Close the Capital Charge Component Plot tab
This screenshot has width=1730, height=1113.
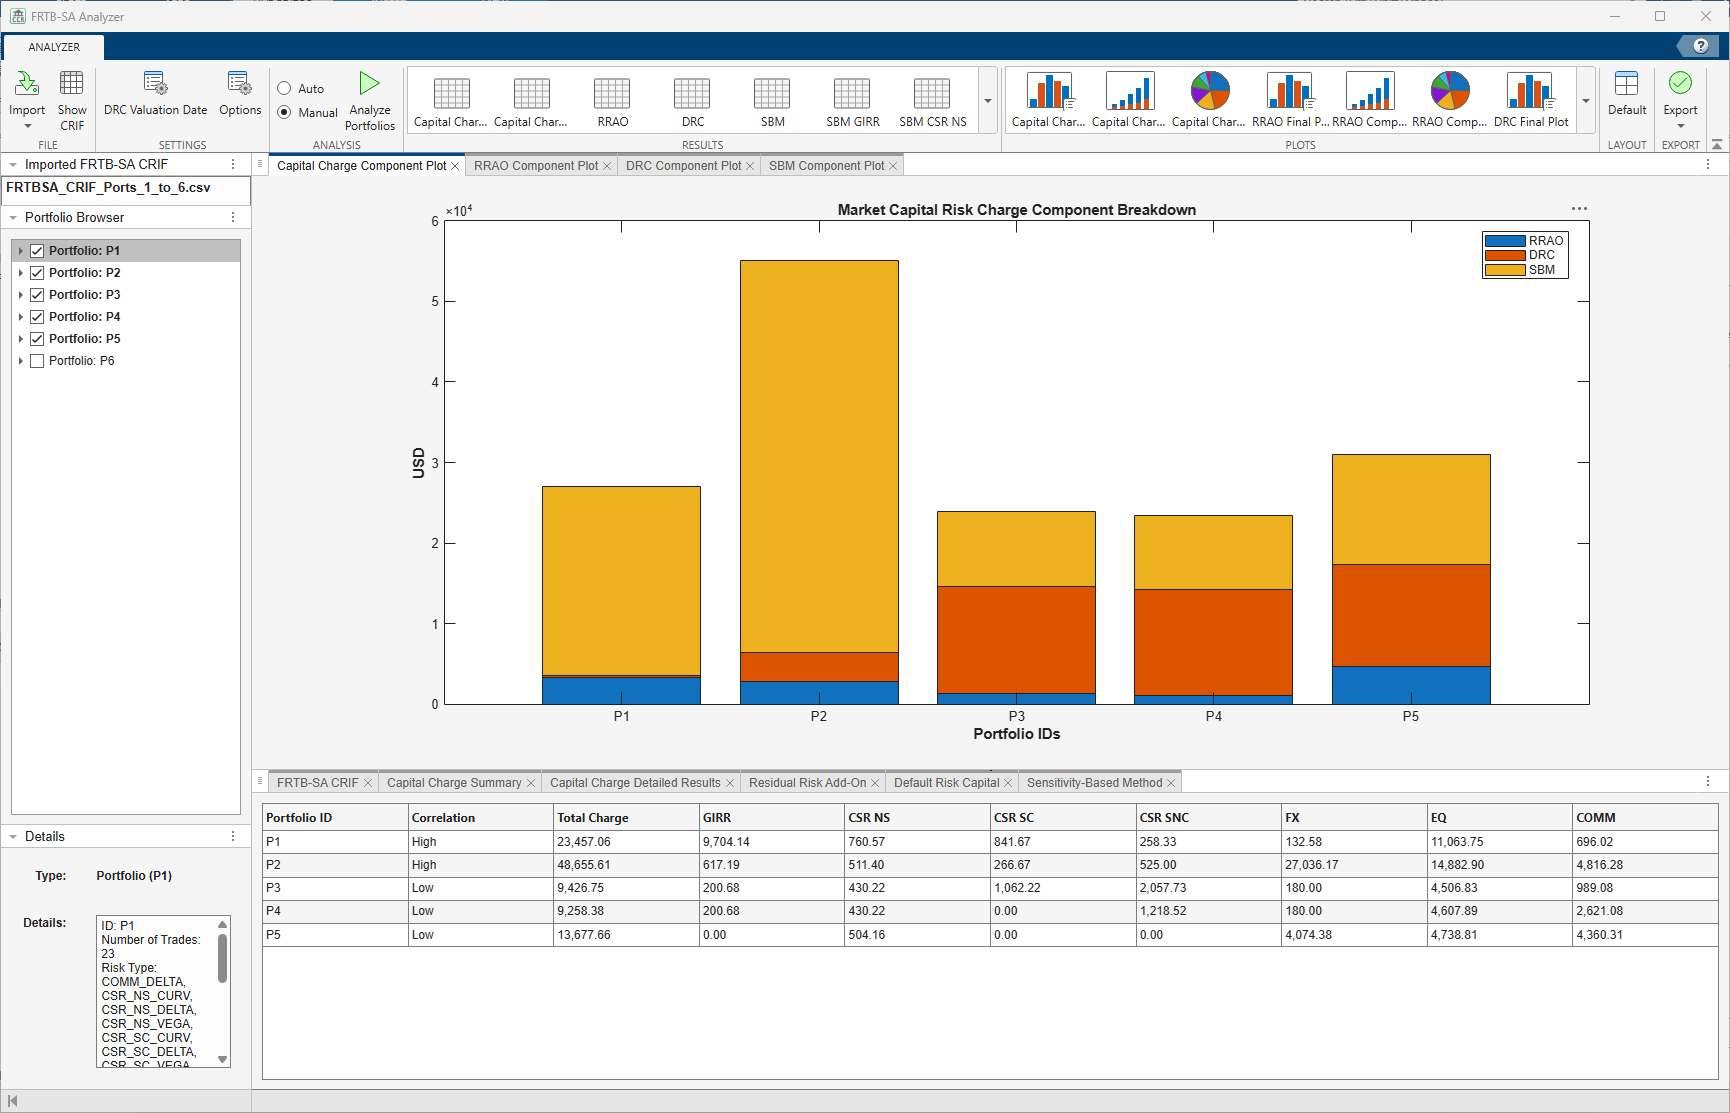(455, 166)
